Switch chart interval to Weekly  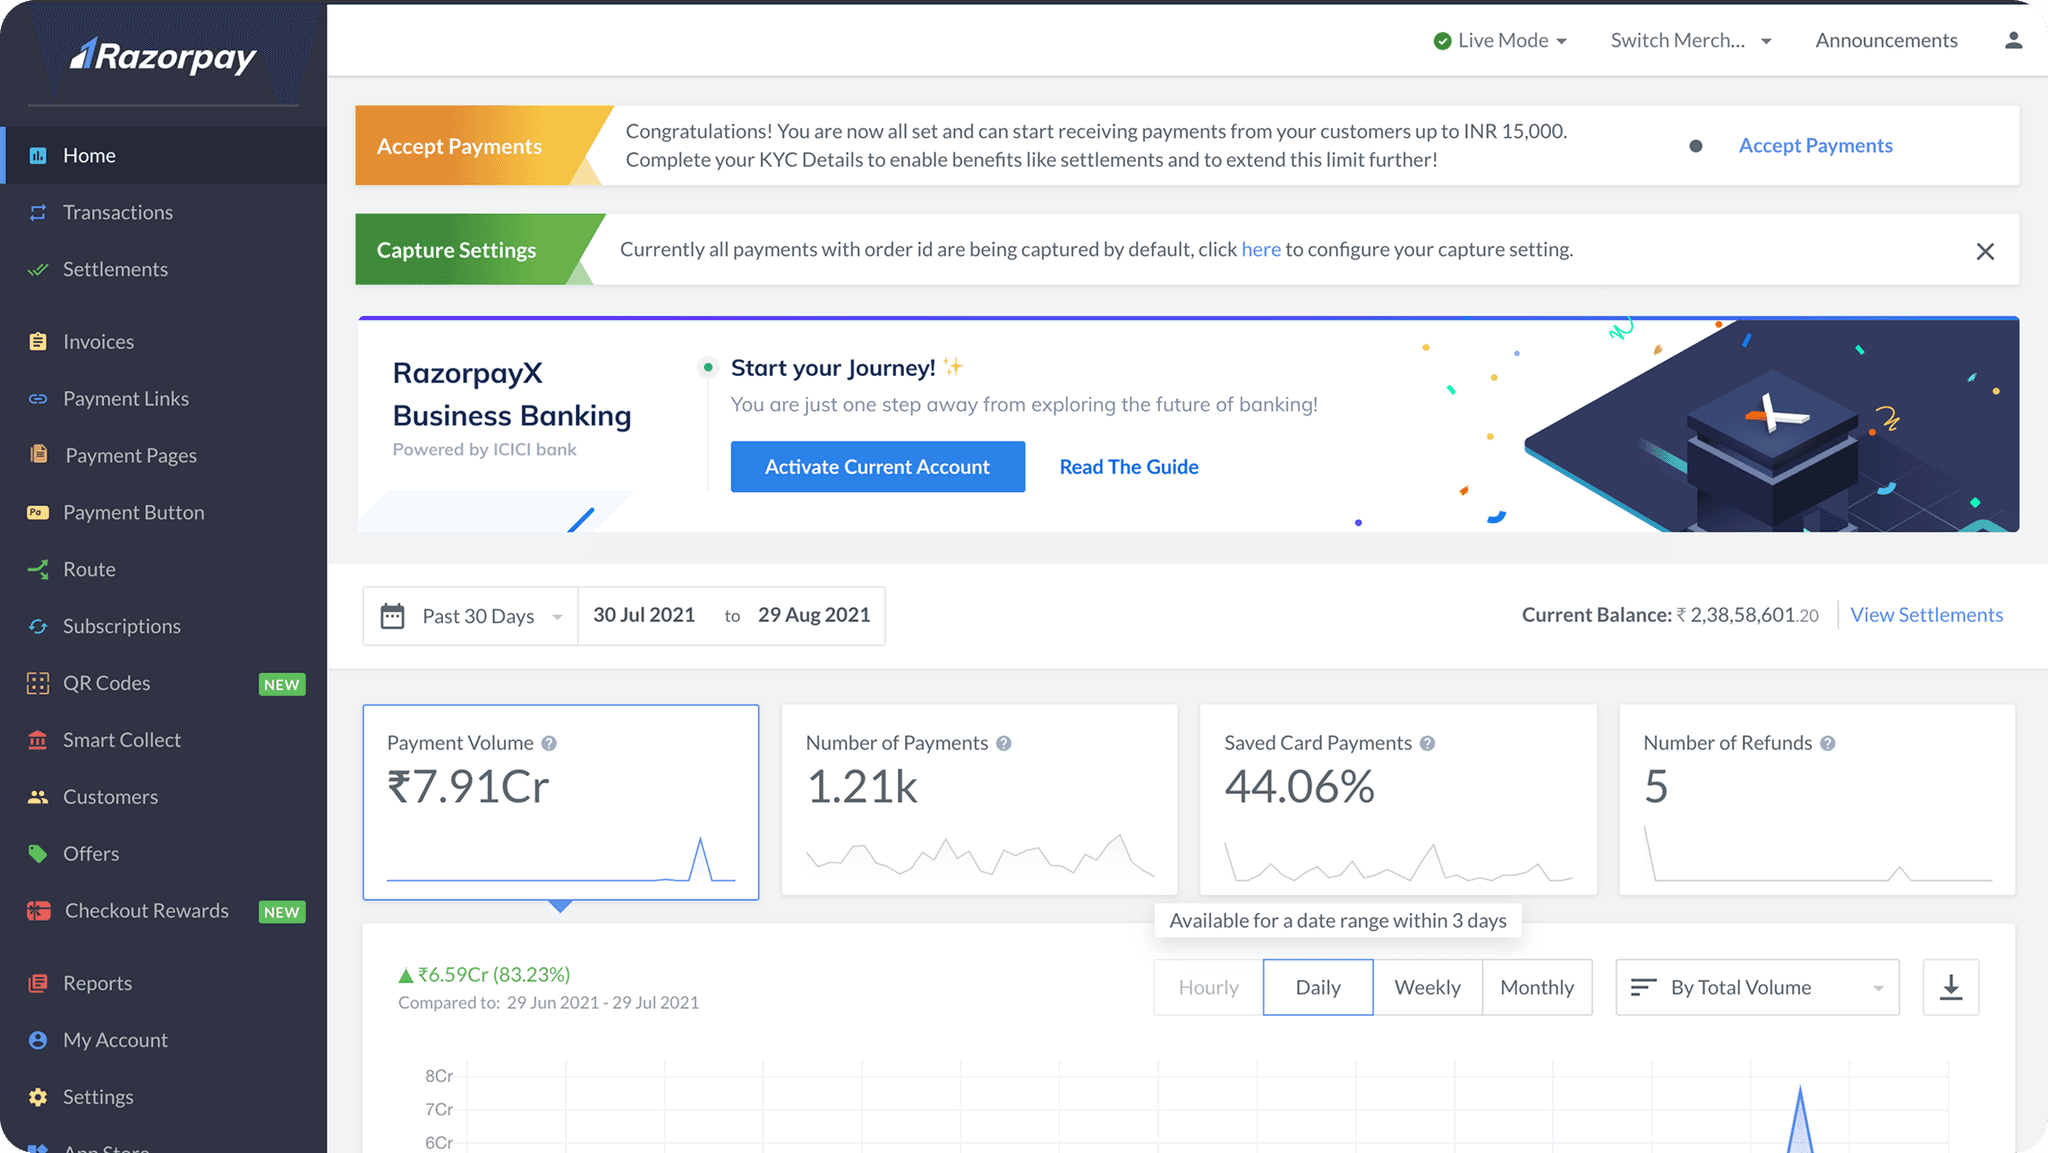coord(1427,987)
